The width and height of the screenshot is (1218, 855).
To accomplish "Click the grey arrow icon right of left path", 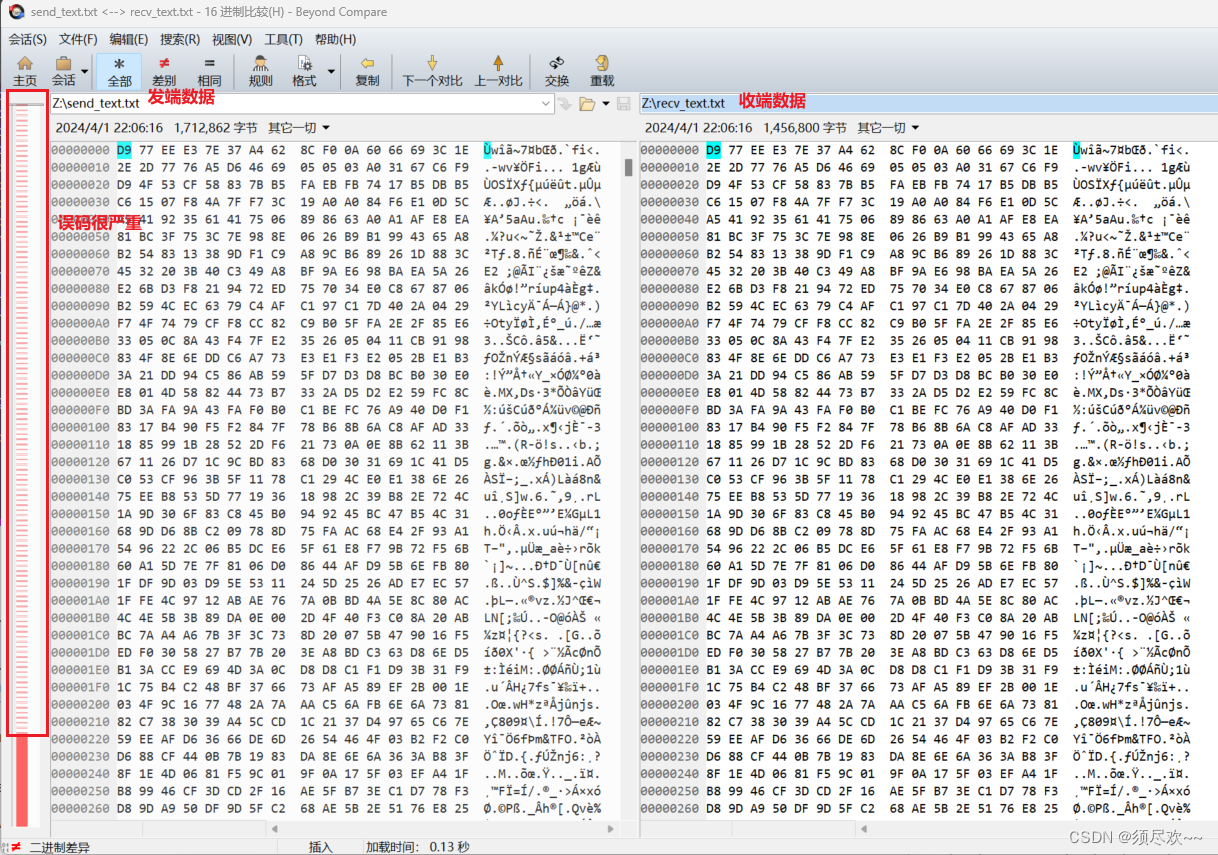I will pos(566,103).
